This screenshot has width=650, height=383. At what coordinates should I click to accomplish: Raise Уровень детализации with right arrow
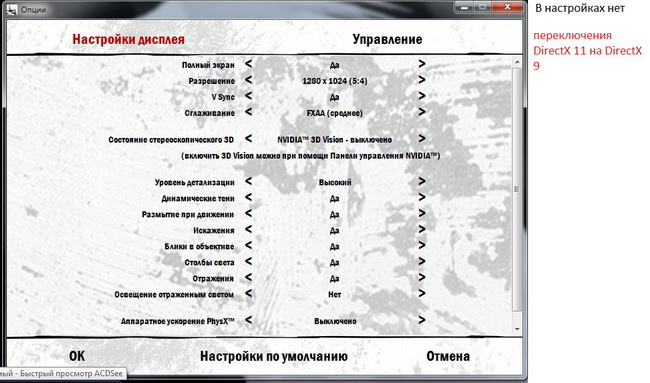pos(422,181)
